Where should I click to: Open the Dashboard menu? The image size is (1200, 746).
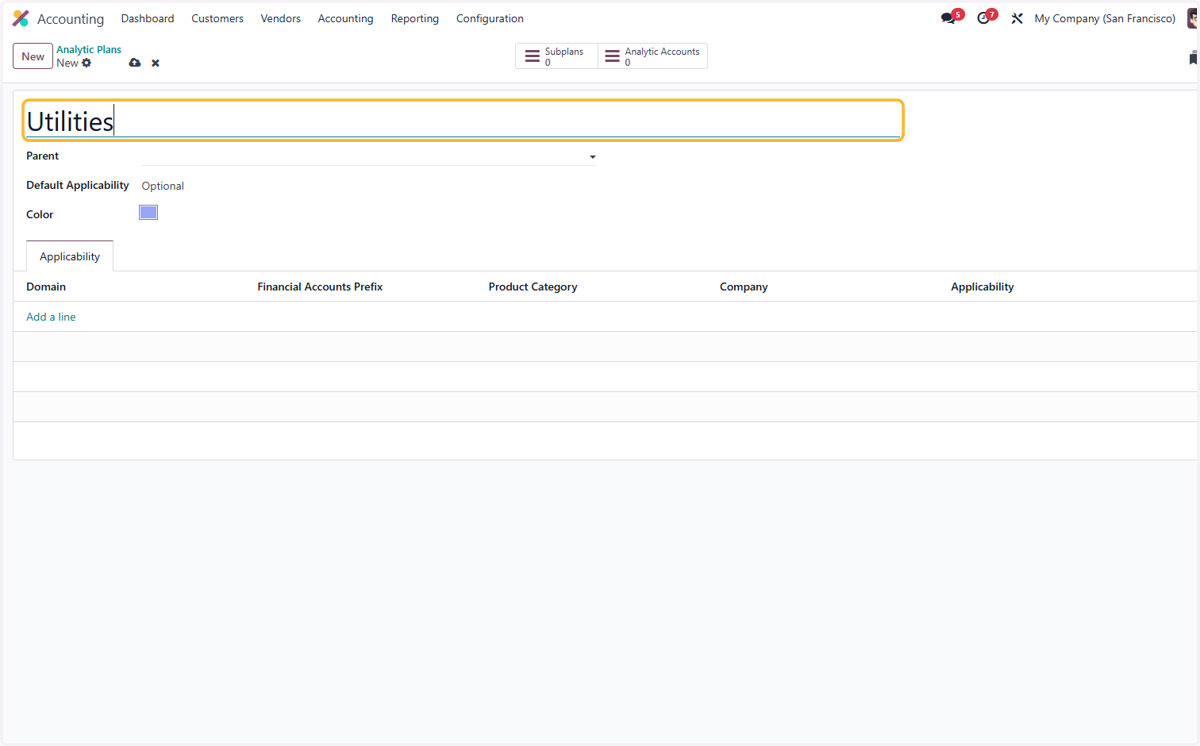pos(147,19)
